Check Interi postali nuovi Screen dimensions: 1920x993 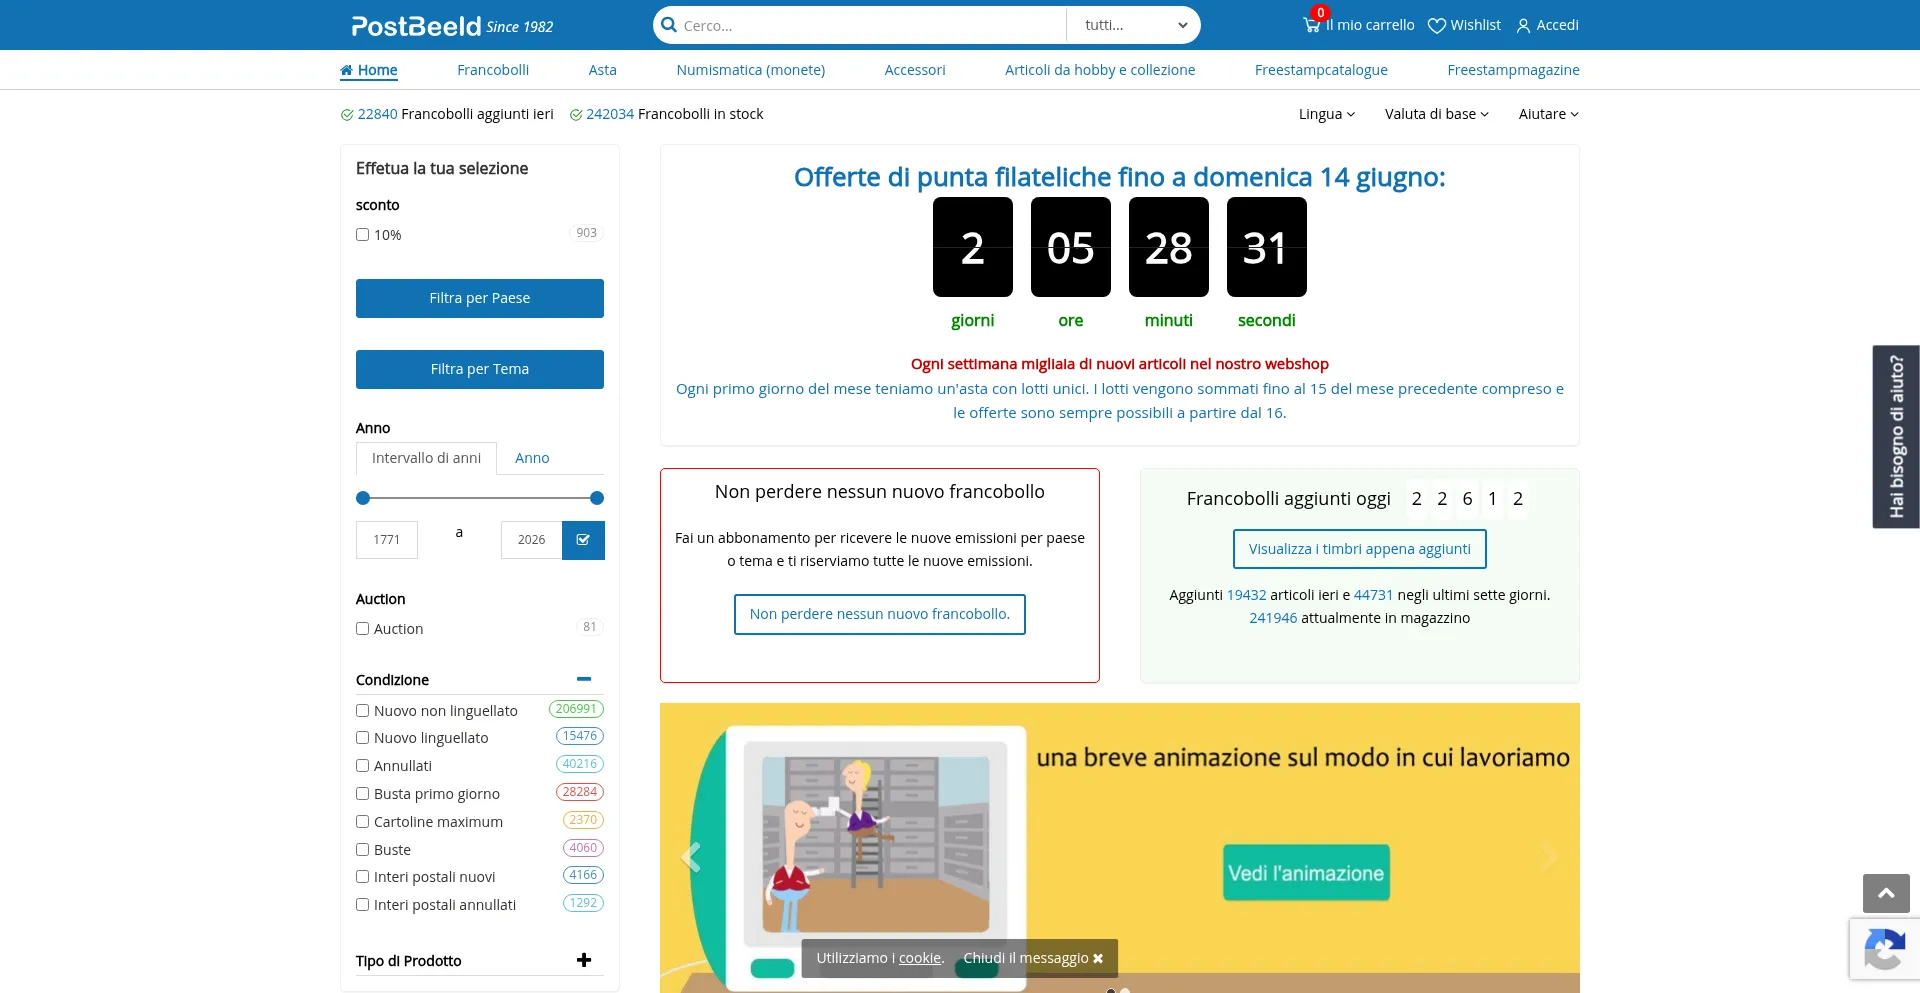tap(362, 877)
